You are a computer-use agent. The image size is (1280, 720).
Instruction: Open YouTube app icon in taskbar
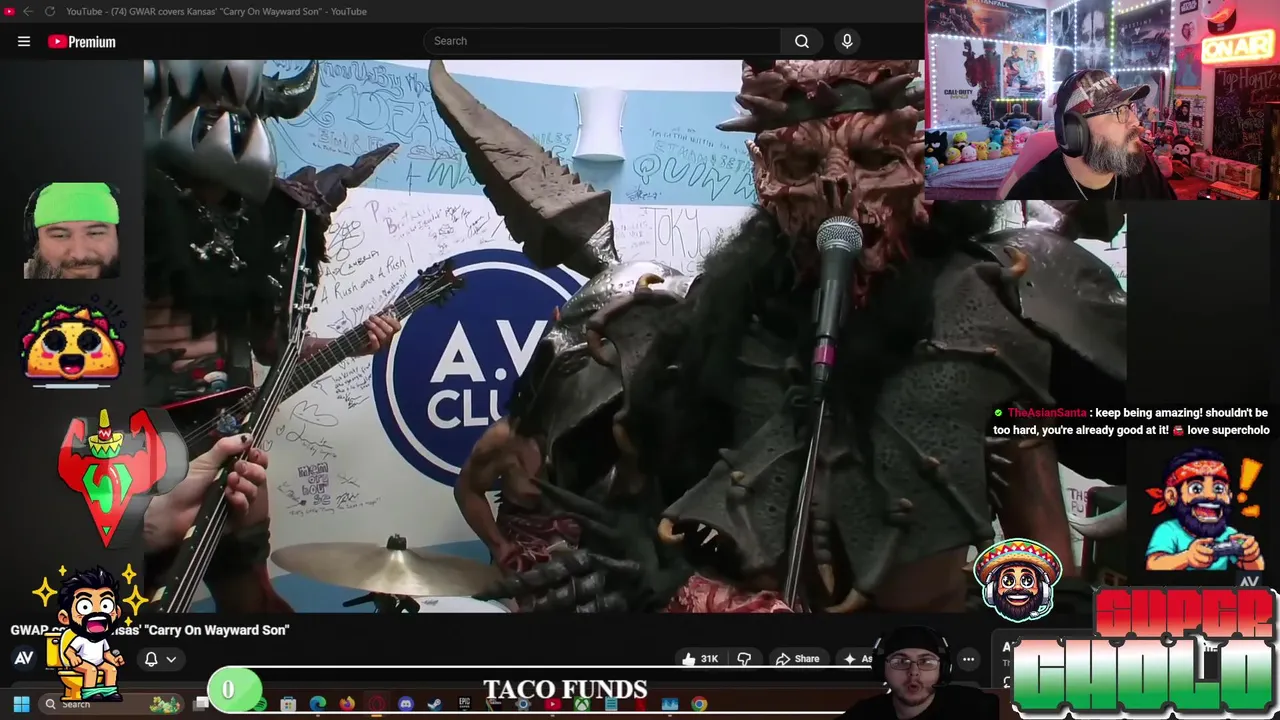(x=553, y=704)
